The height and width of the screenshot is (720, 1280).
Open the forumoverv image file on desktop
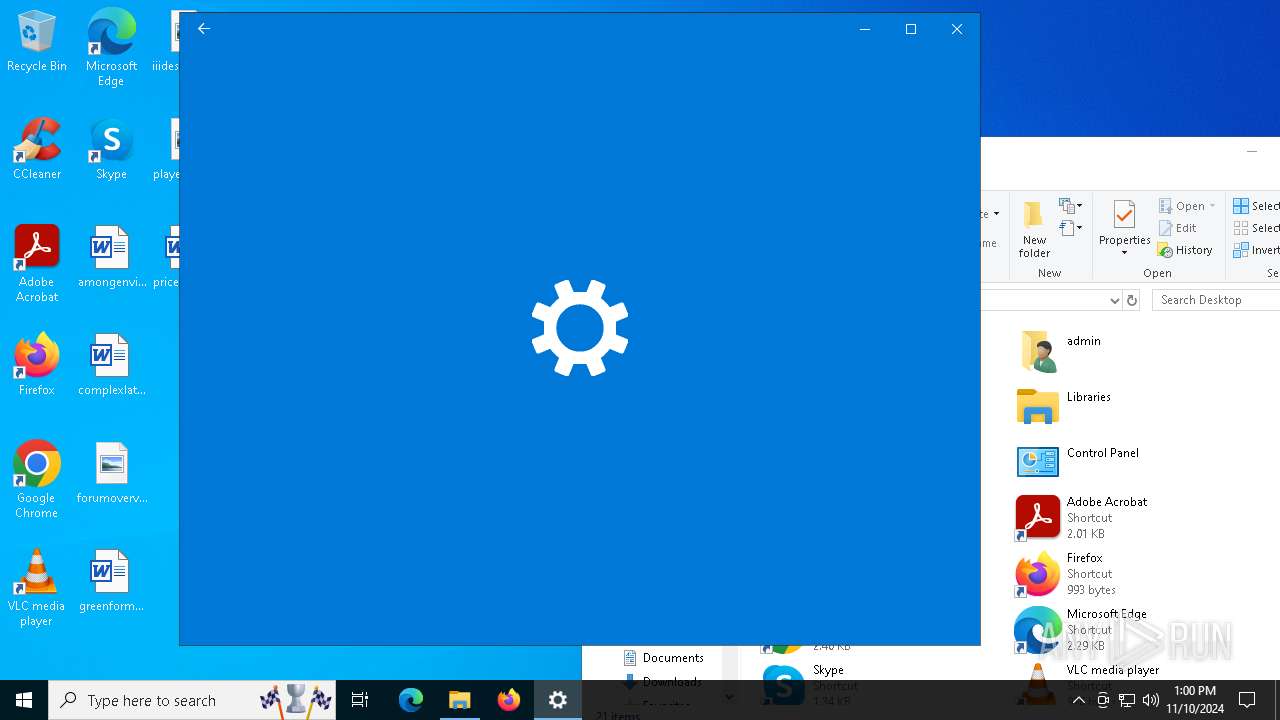pyautogui.click(x=111, y=474)
